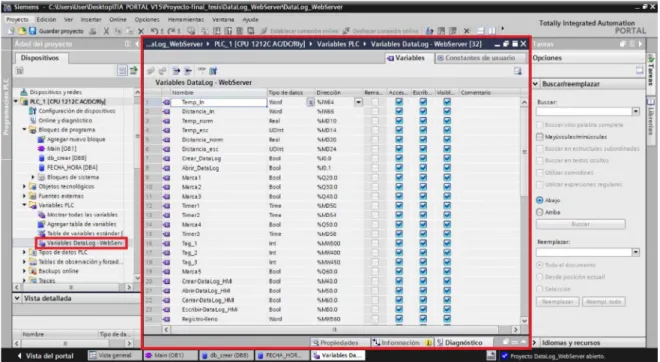Open Configuración de dispositivos
The height and width of the screenshot is (362, 660).
[77, 111]
